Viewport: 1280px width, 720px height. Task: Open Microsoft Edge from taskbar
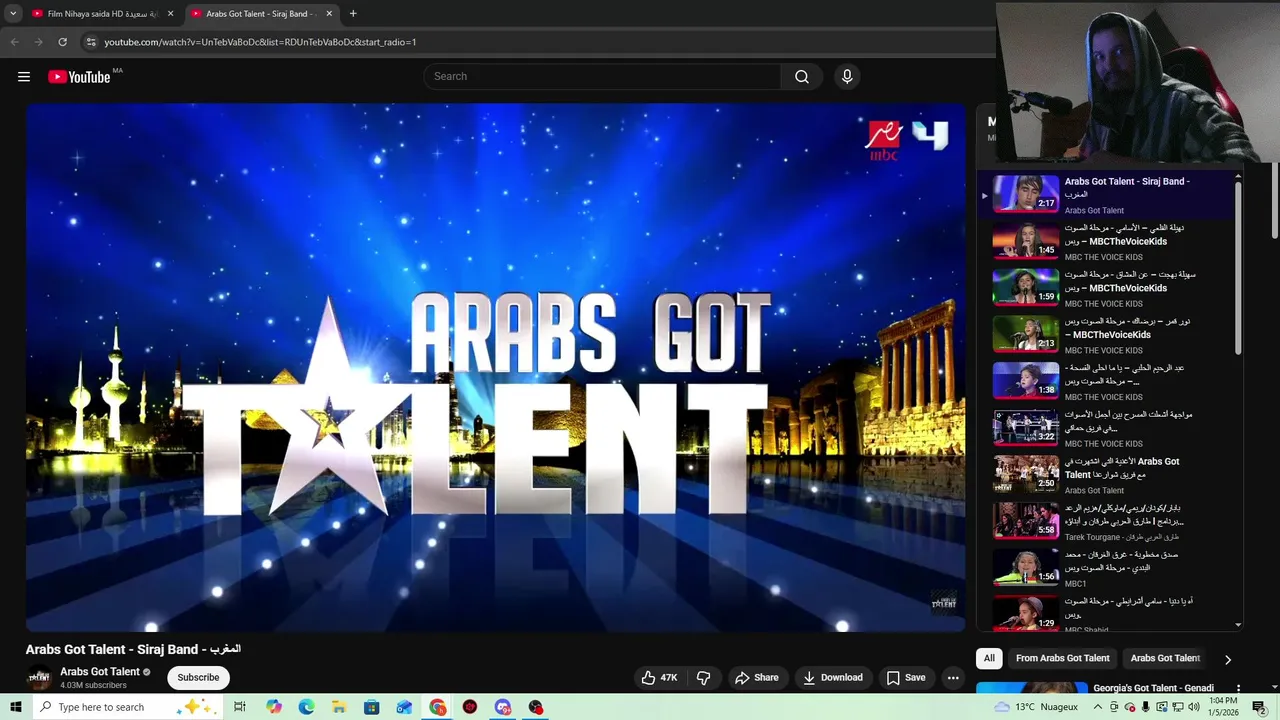click(x=306, y=707)
